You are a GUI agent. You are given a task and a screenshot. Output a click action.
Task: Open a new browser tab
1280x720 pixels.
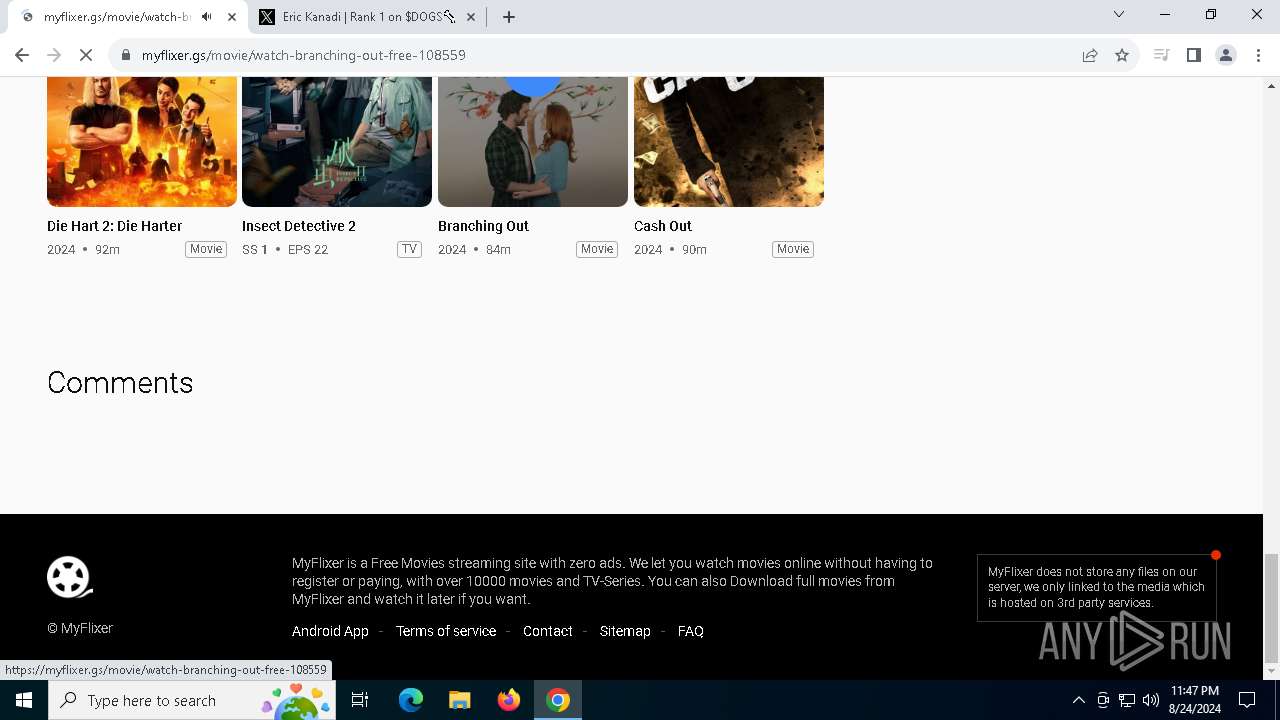coord(509,17)
